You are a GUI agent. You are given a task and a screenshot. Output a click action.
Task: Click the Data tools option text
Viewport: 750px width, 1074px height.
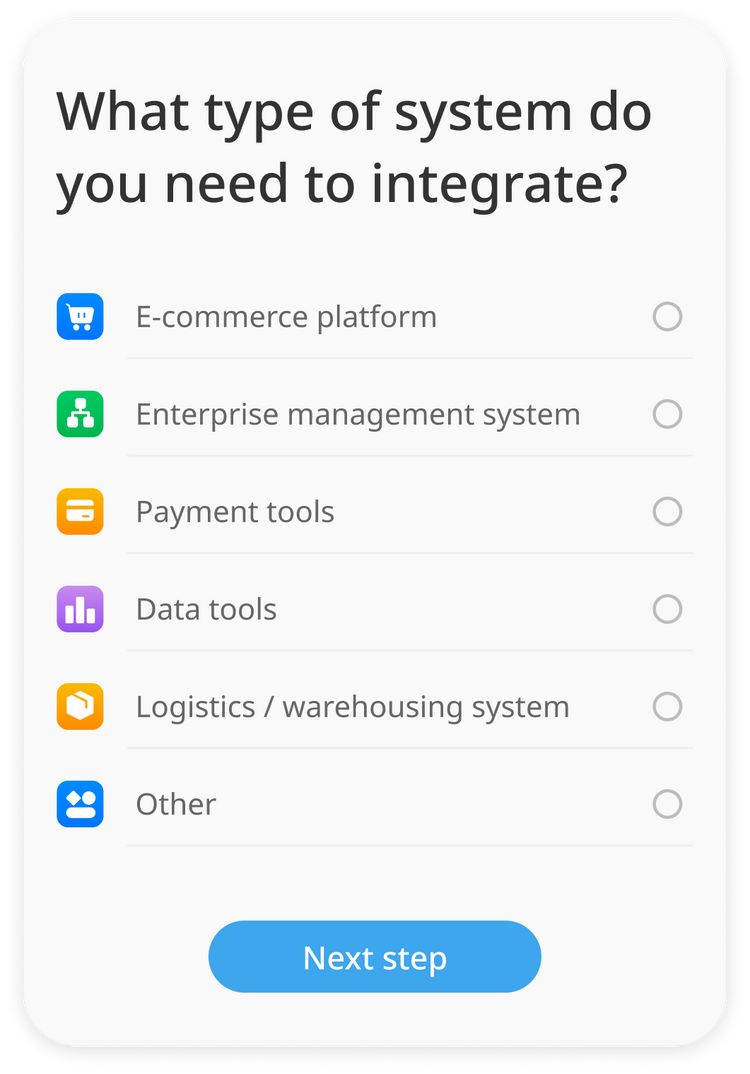point(206,609)
